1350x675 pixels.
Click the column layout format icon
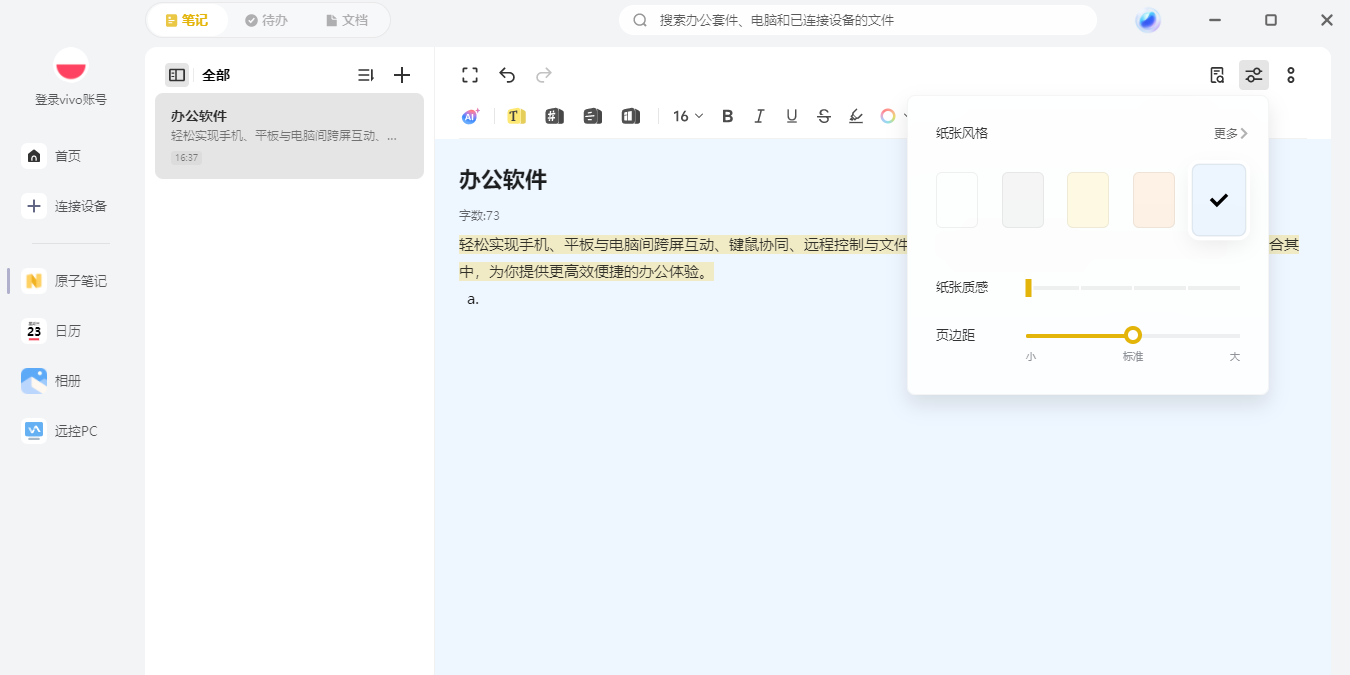click(630, 116)
